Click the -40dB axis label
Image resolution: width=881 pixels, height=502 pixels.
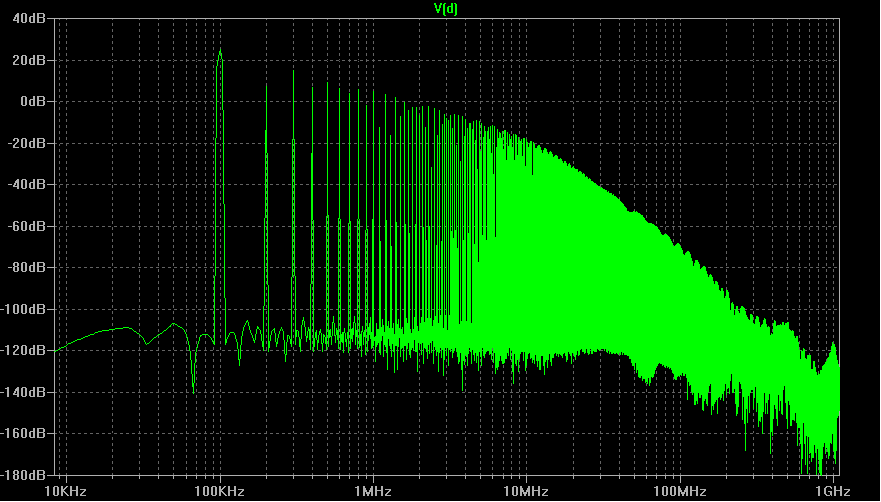[28, 184]
